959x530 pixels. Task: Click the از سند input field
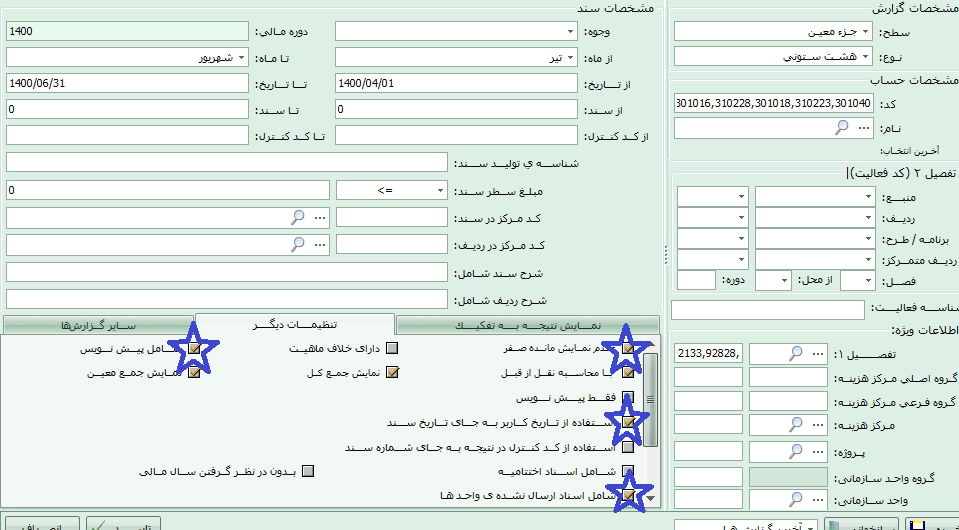pos(456,109)
